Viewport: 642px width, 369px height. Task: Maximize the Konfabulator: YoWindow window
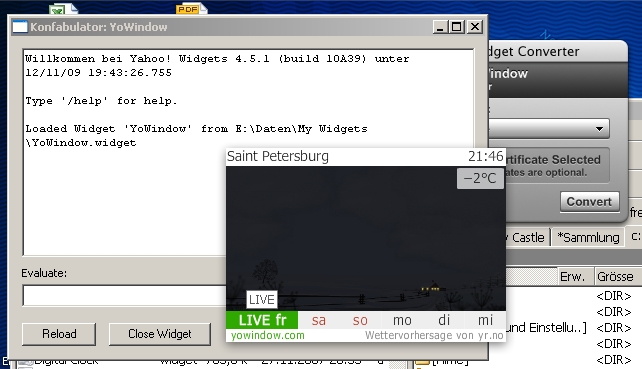pyautogui.click(x=457, y=27)
